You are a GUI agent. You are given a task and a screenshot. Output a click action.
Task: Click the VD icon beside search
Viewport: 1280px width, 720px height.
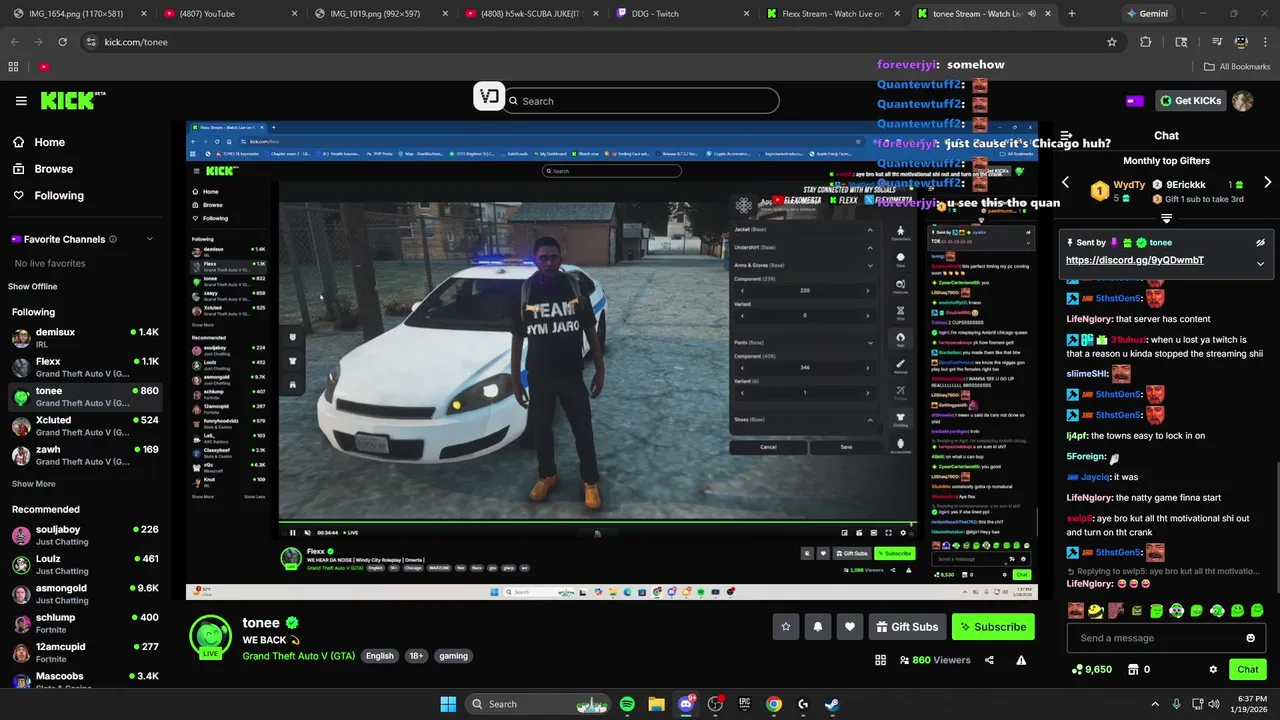point(488,97)
